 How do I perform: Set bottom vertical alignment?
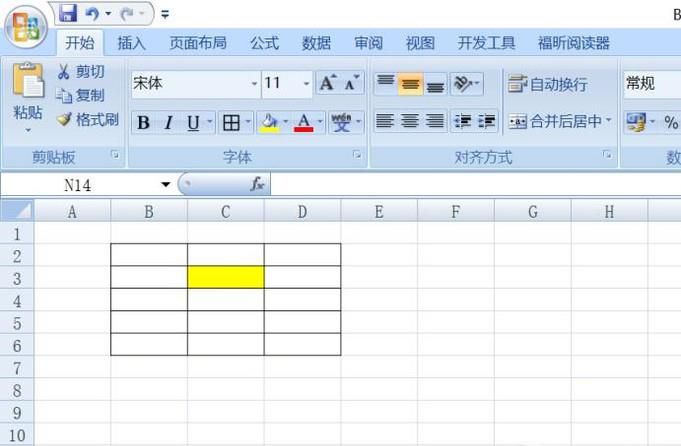[435, 83]
